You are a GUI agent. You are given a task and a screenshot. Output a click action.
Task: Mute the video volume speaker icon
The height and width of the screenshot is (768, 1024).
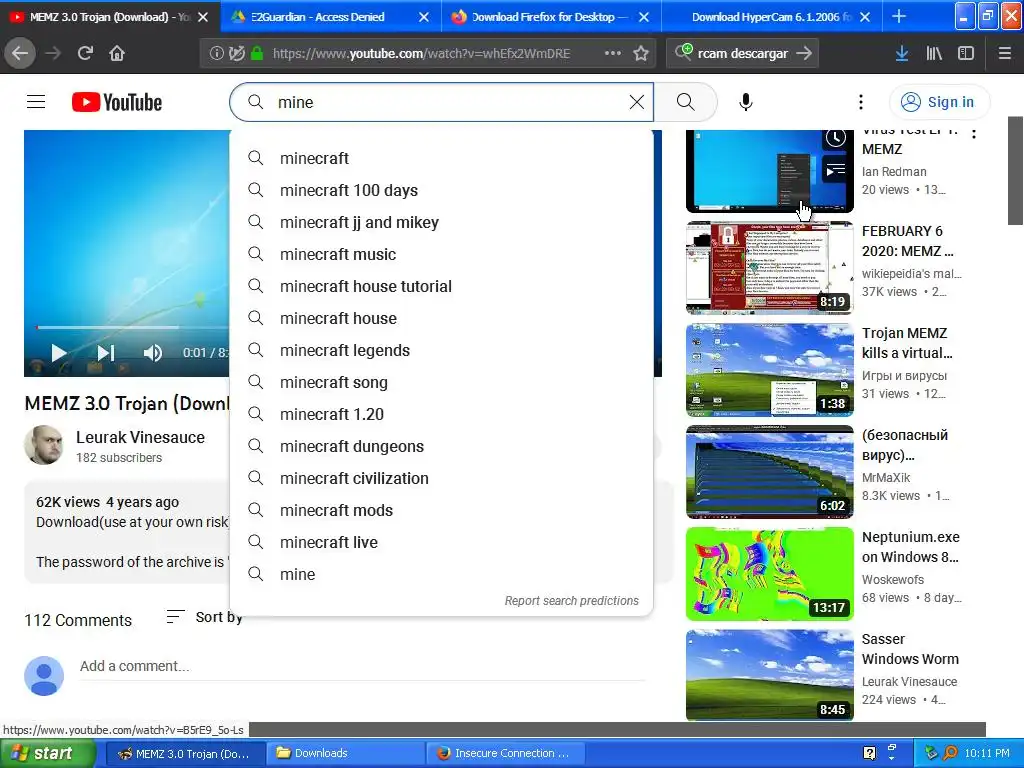click(x=152, y=353)
